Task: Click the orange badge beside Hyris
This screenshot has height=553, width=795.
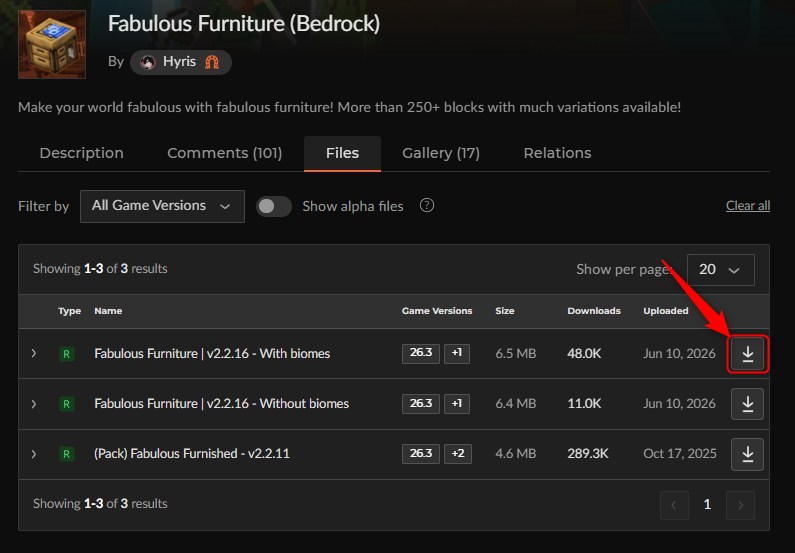Action: (x=212, y=62)
